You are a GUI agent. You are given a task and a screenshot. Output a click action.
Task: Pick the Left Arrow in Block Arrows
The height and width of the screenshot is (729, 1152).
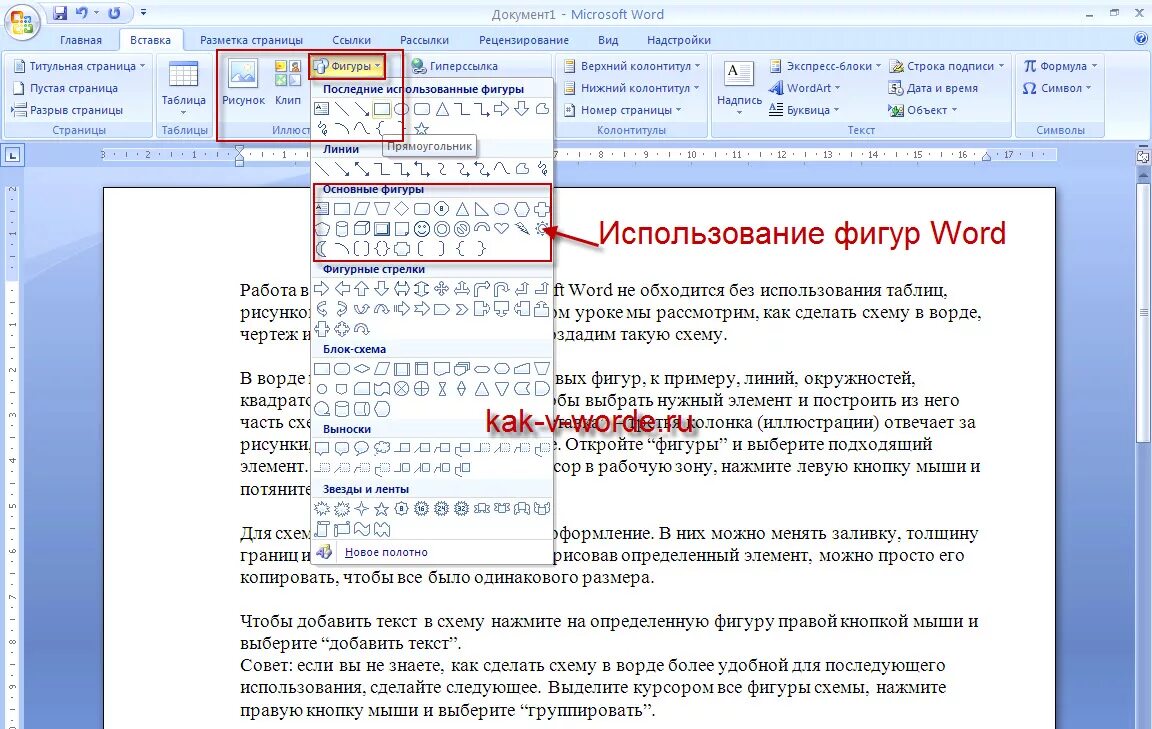coord(342,289)
